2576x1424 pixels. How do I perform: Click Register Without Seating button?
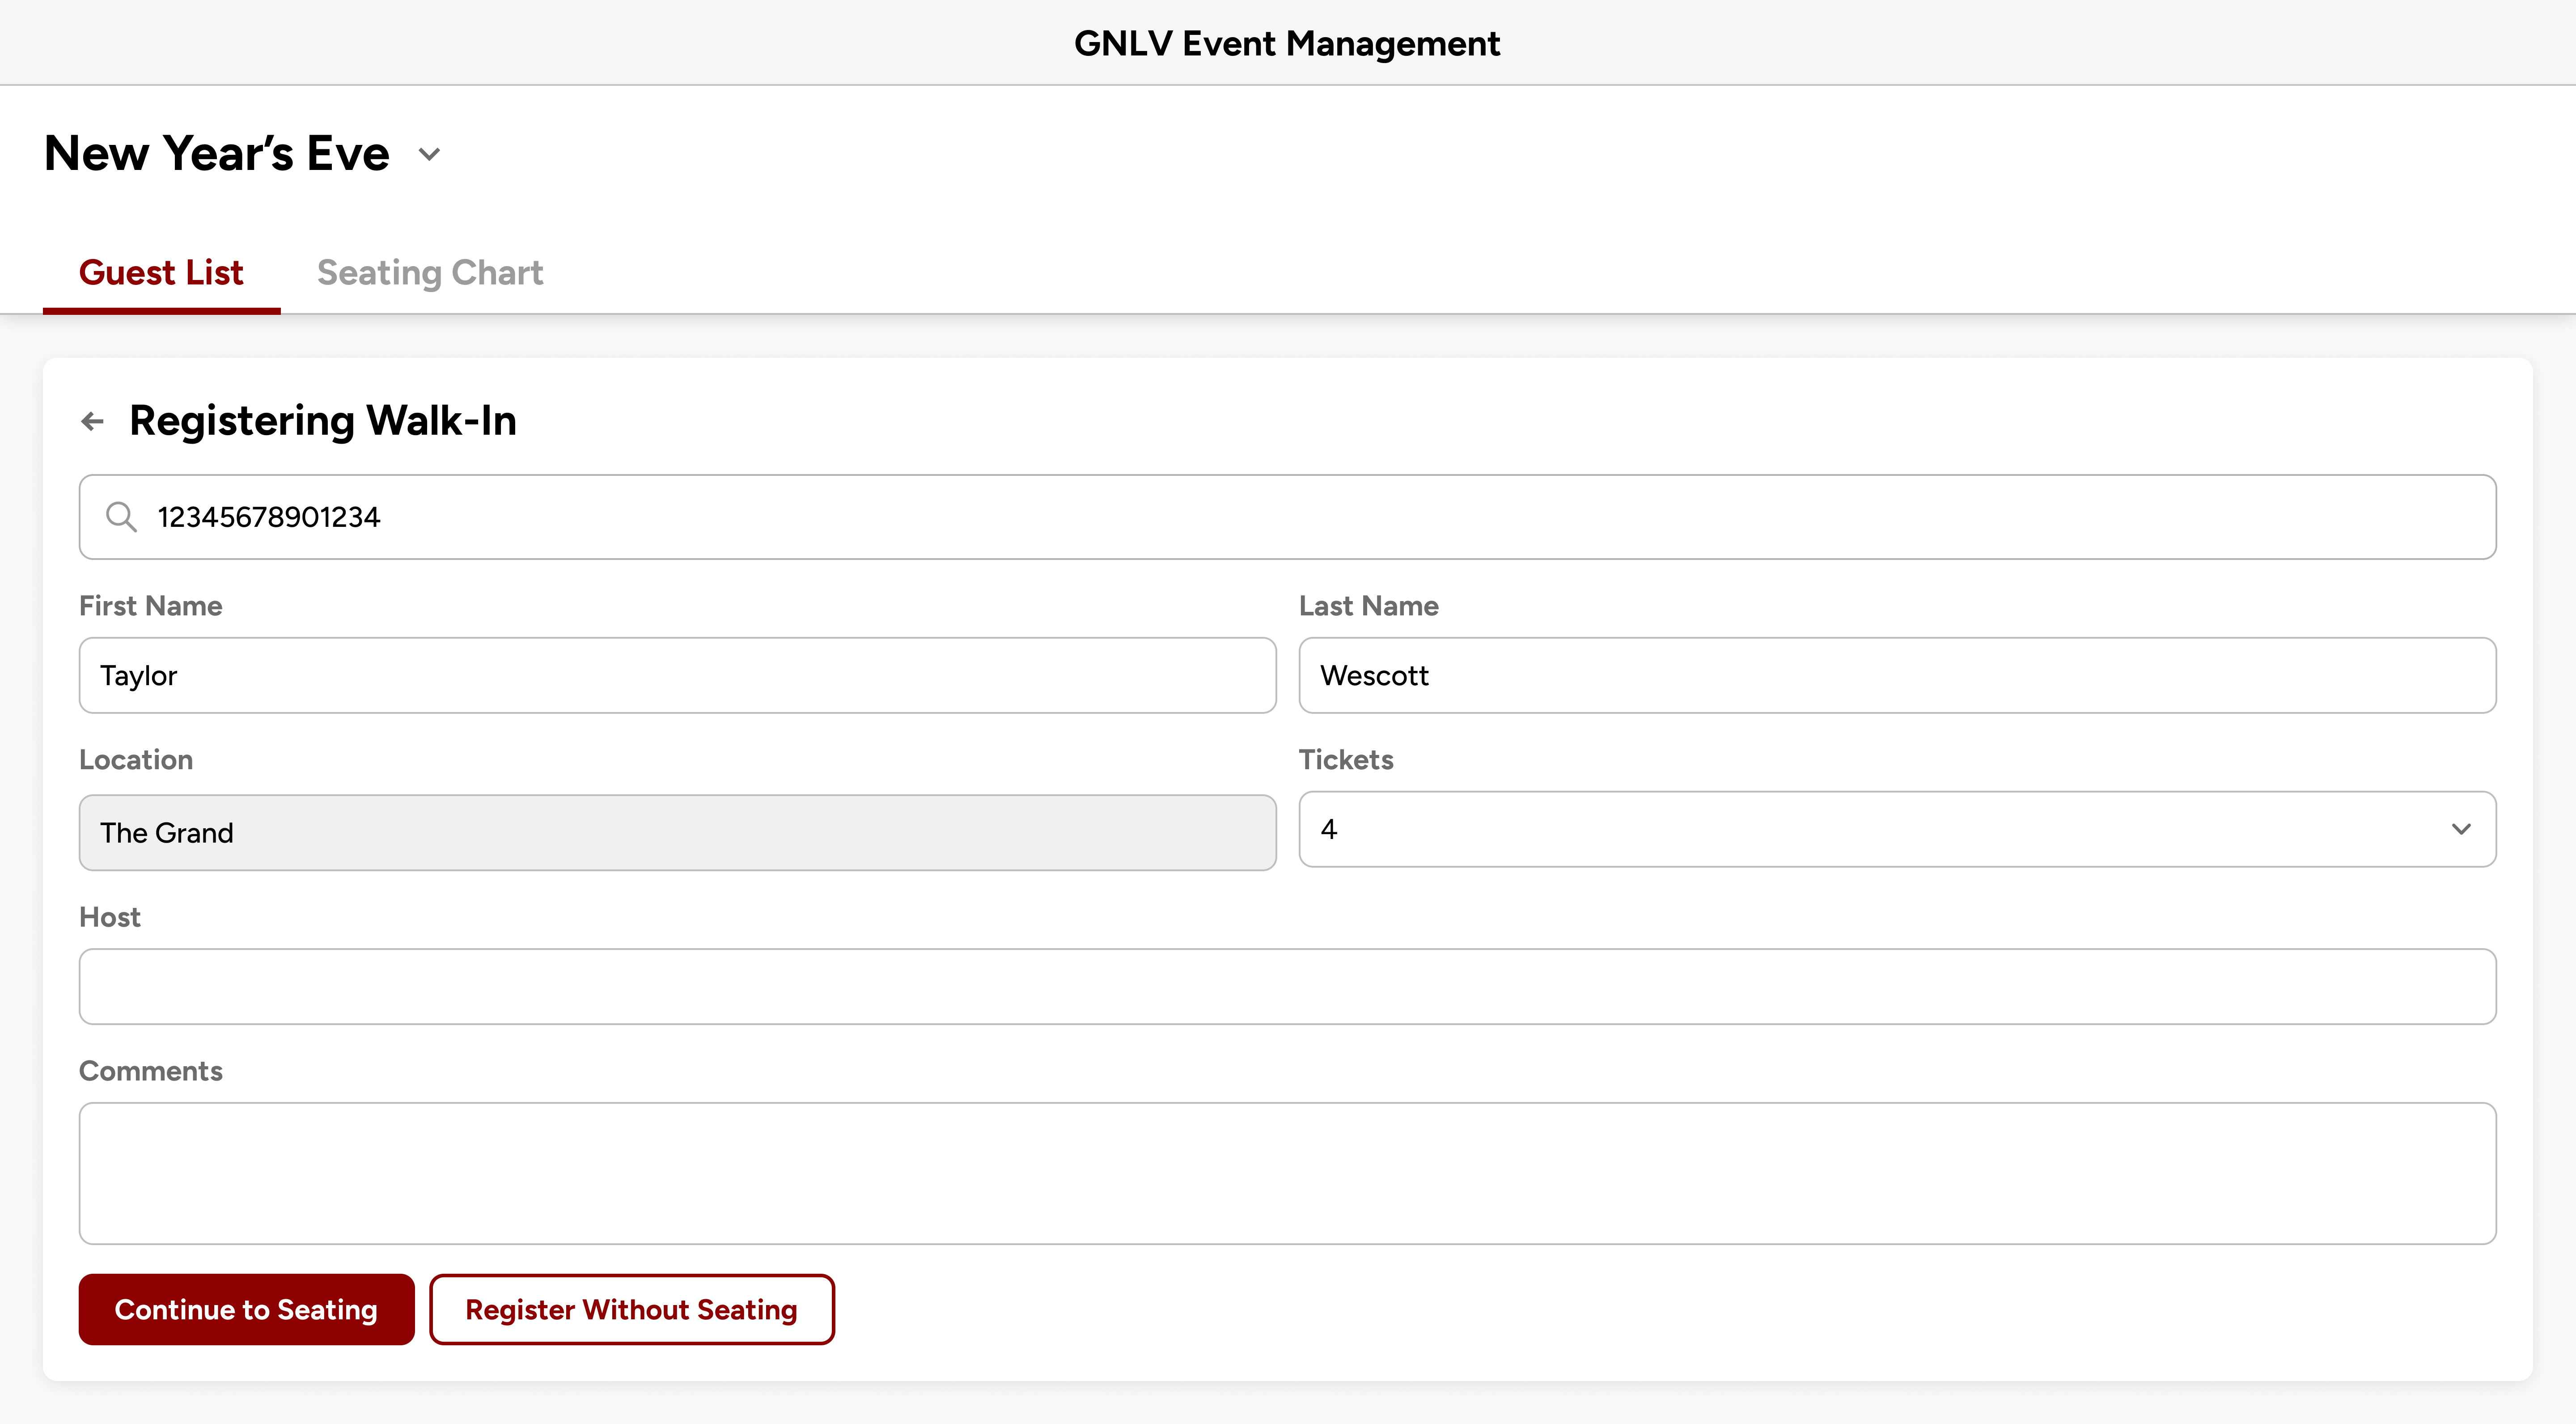[631, 1309]
